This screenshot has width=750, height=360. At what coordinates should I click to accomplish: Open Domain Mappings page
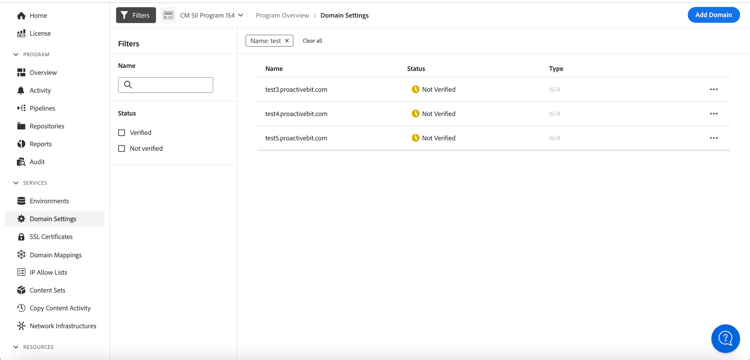55,255
